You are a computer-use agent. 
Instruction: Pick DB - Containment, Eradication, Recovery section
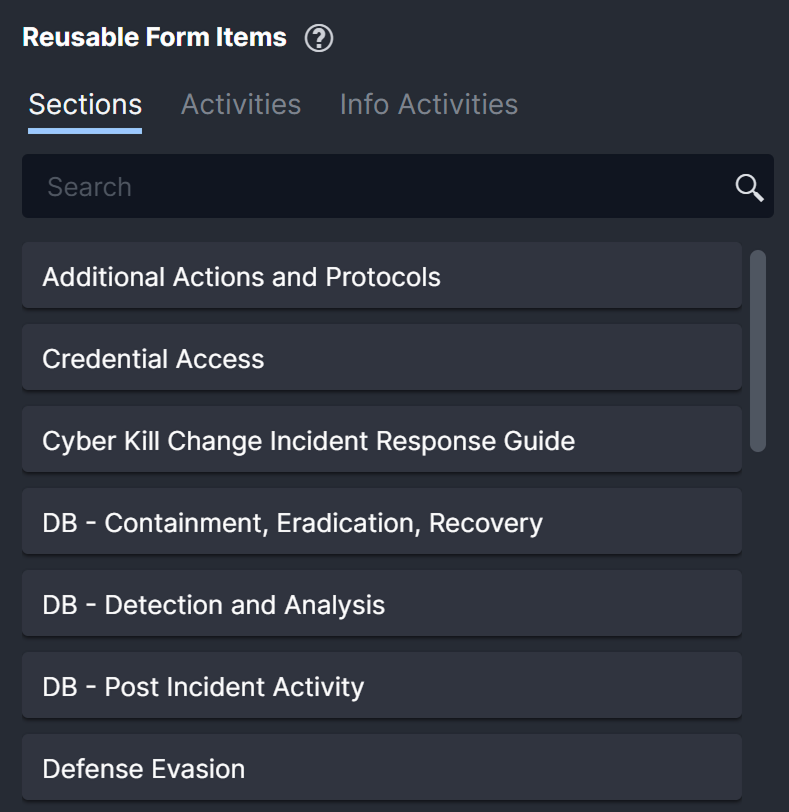coord(292,523)
